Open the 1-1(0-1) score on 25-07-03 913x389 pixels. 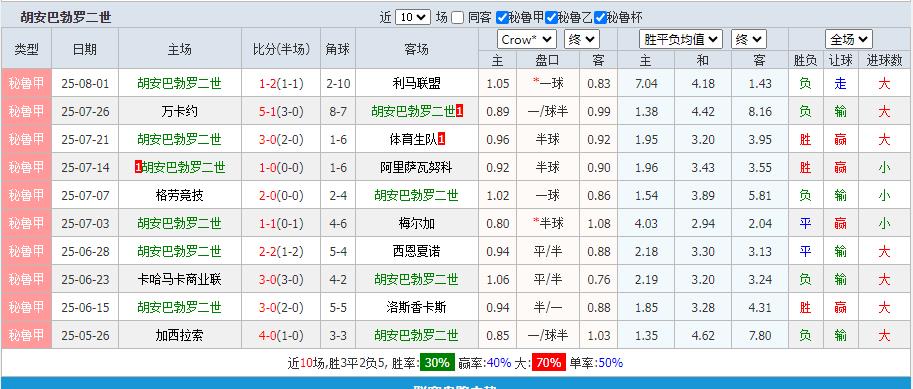[x=281, y=224]
